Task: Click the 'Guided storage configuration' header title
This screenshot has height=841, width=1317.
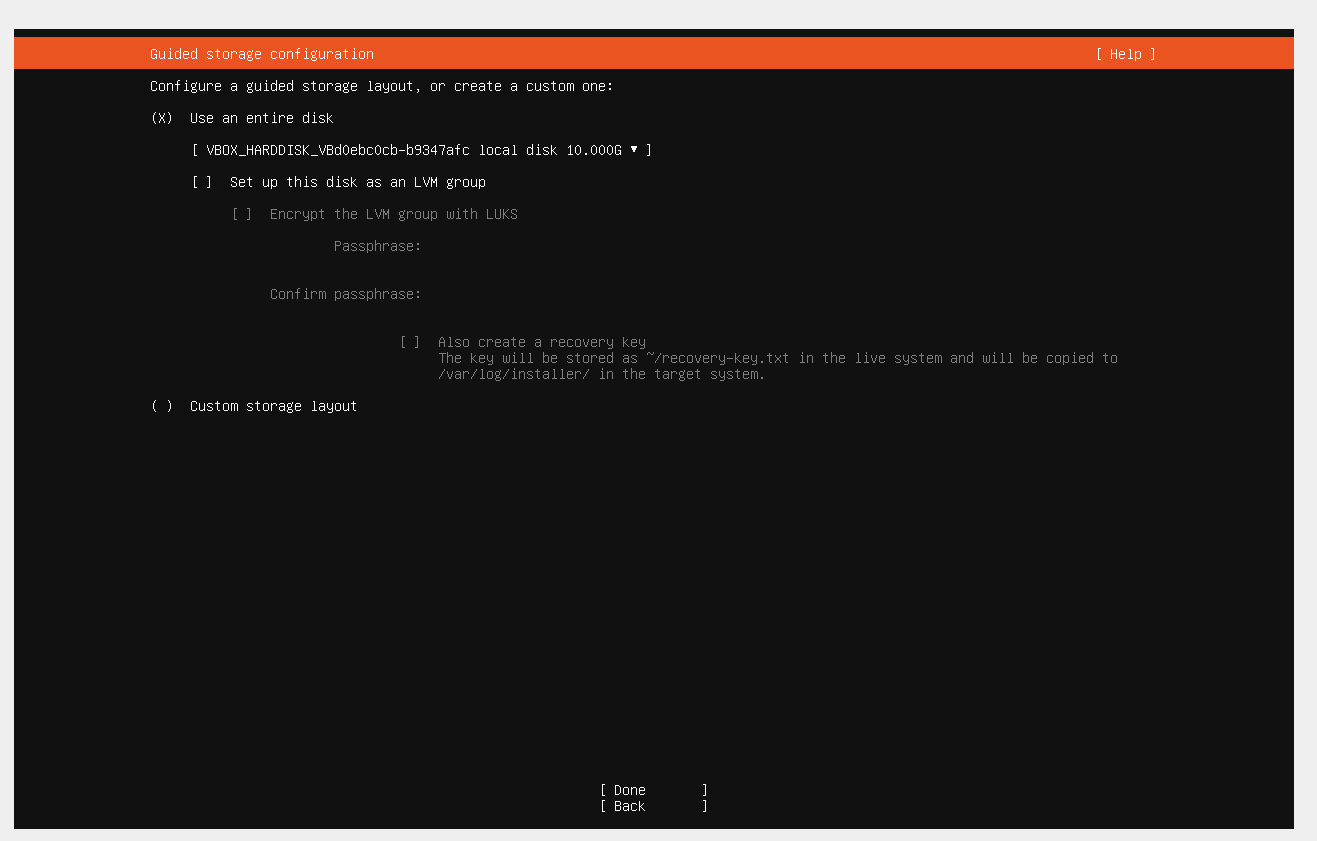Action: click(262, 54)
